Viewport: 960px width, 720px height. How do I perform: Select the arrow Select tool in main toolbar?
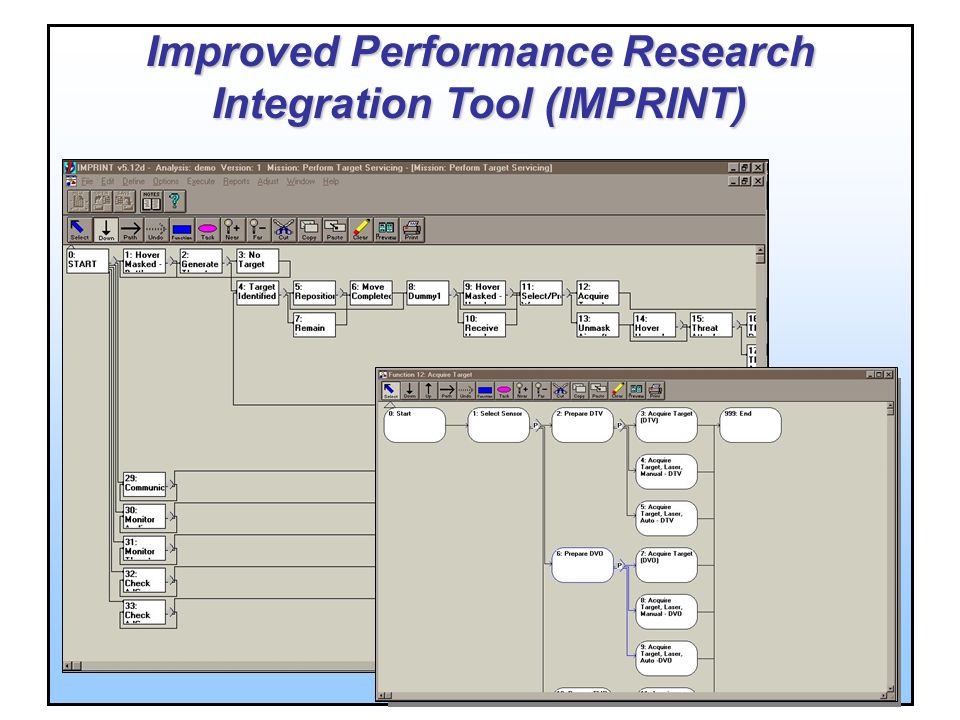point(80,230)
